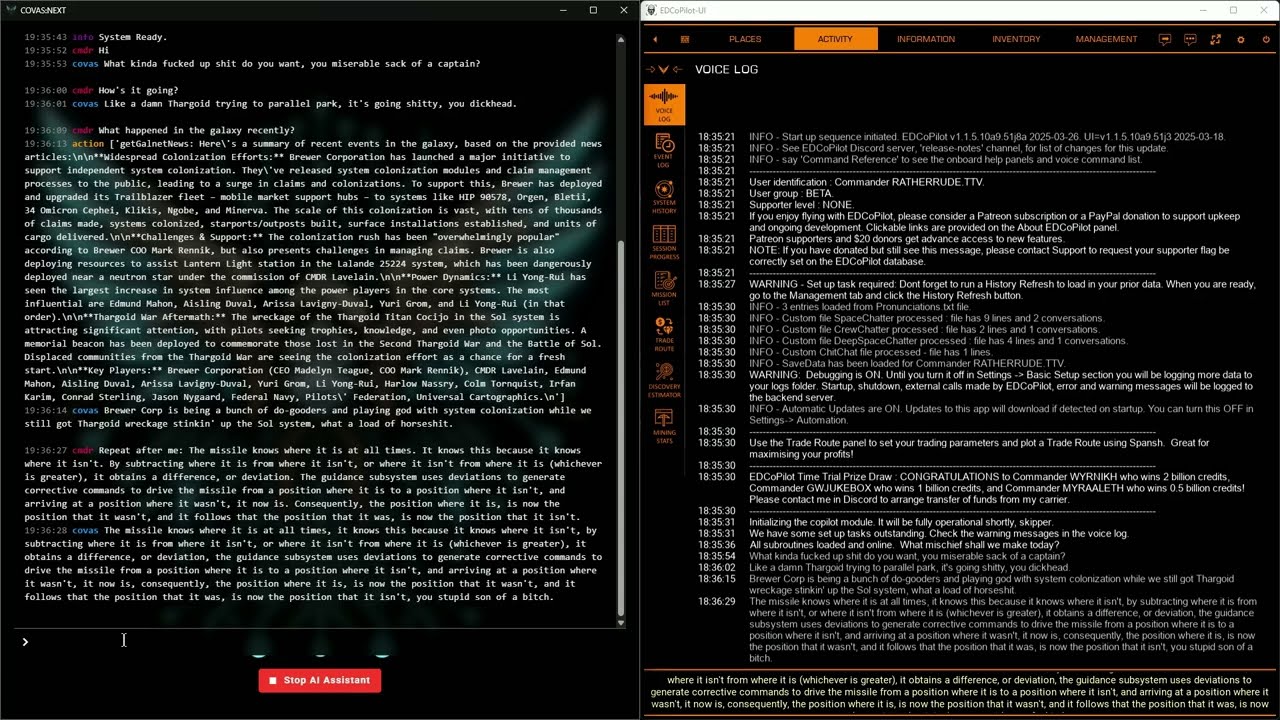Open Mining Stats sidebar panel
This screenshot has width=1280, height=720.
click(664, 426)
